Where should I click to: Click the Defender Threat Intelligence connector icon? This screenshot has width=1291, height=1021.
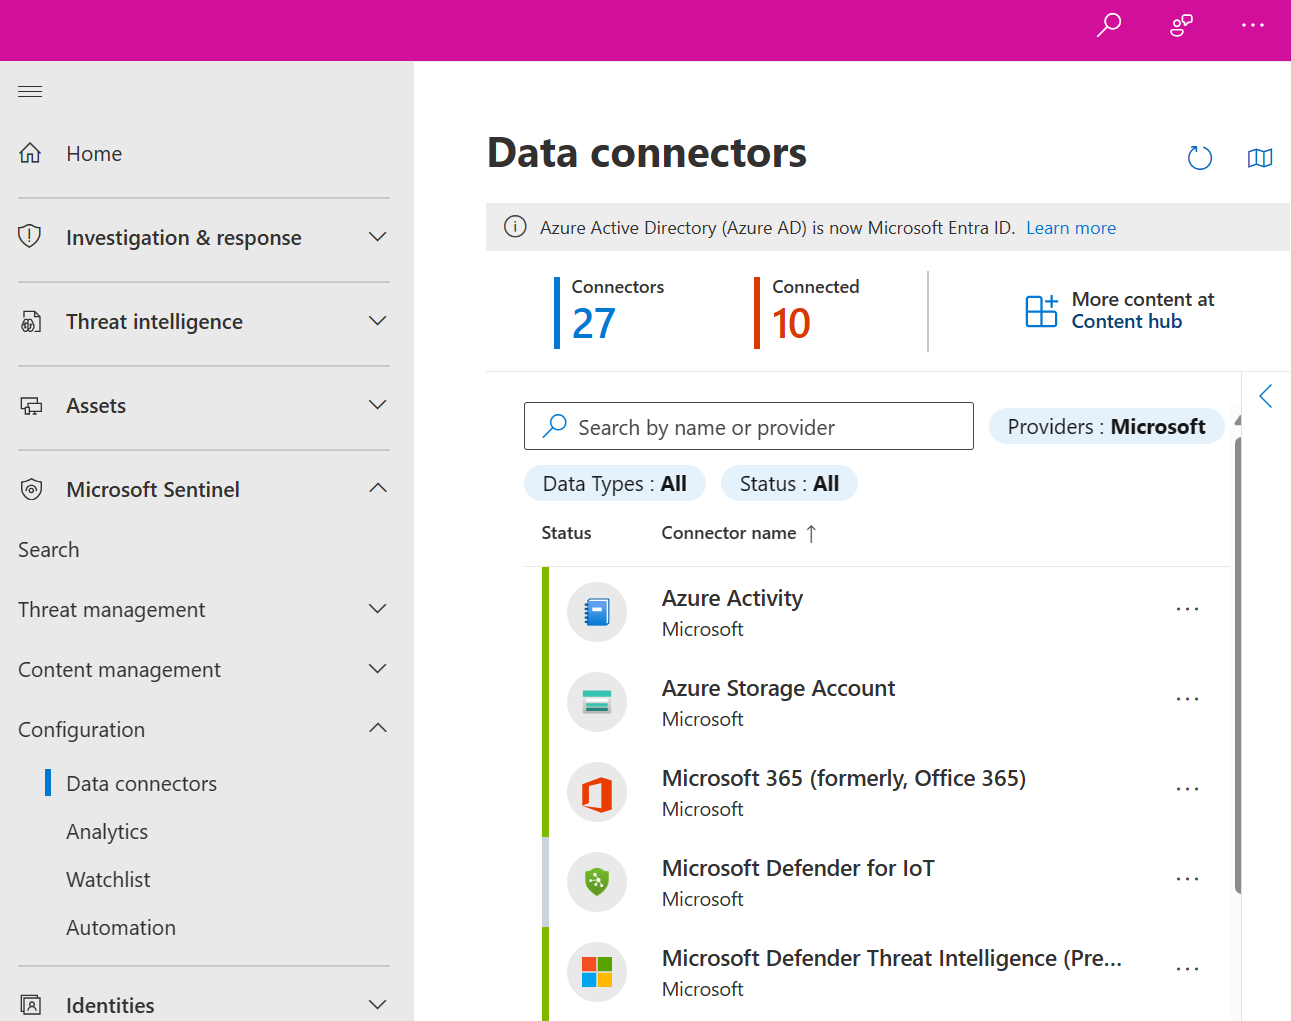[597, 972]
